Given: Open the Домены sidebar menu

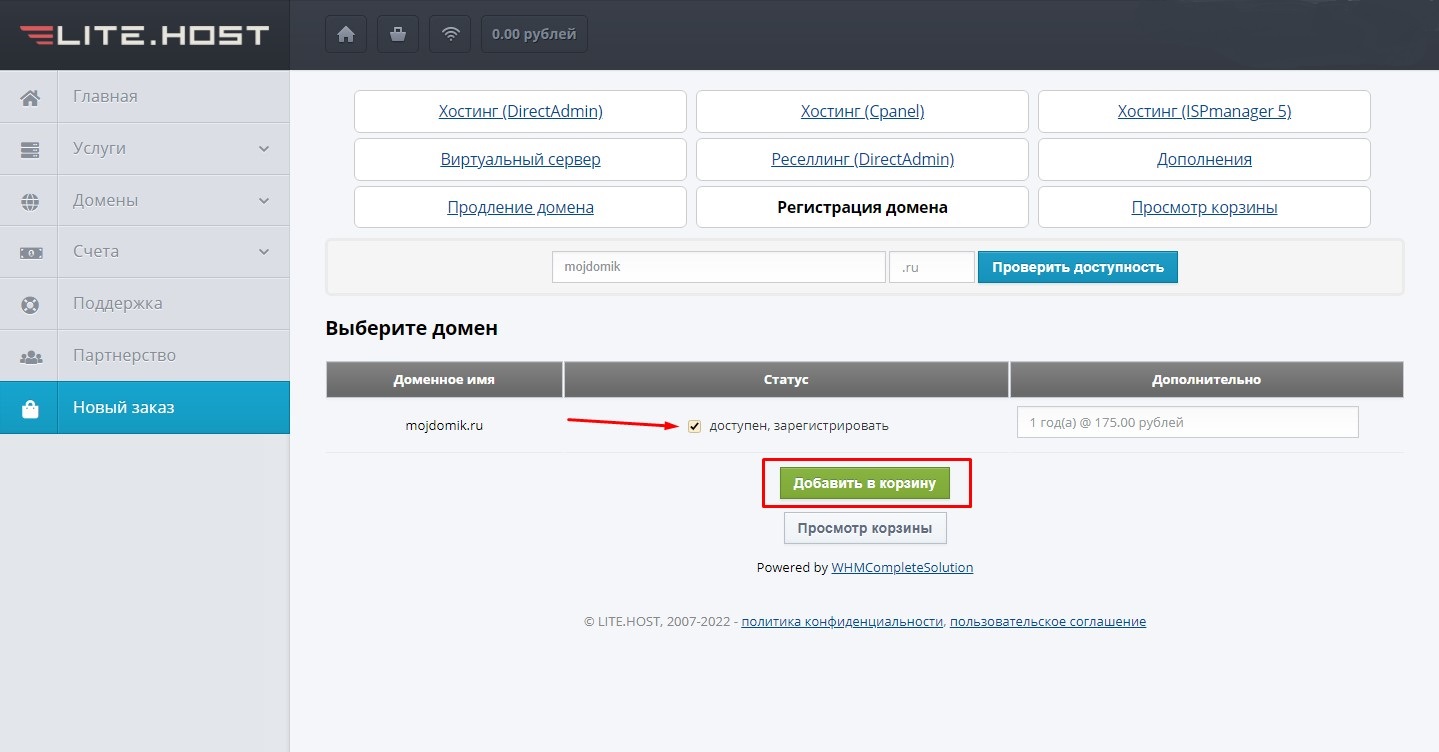Looking at the screenshot, I should click(x=145, y=200).
